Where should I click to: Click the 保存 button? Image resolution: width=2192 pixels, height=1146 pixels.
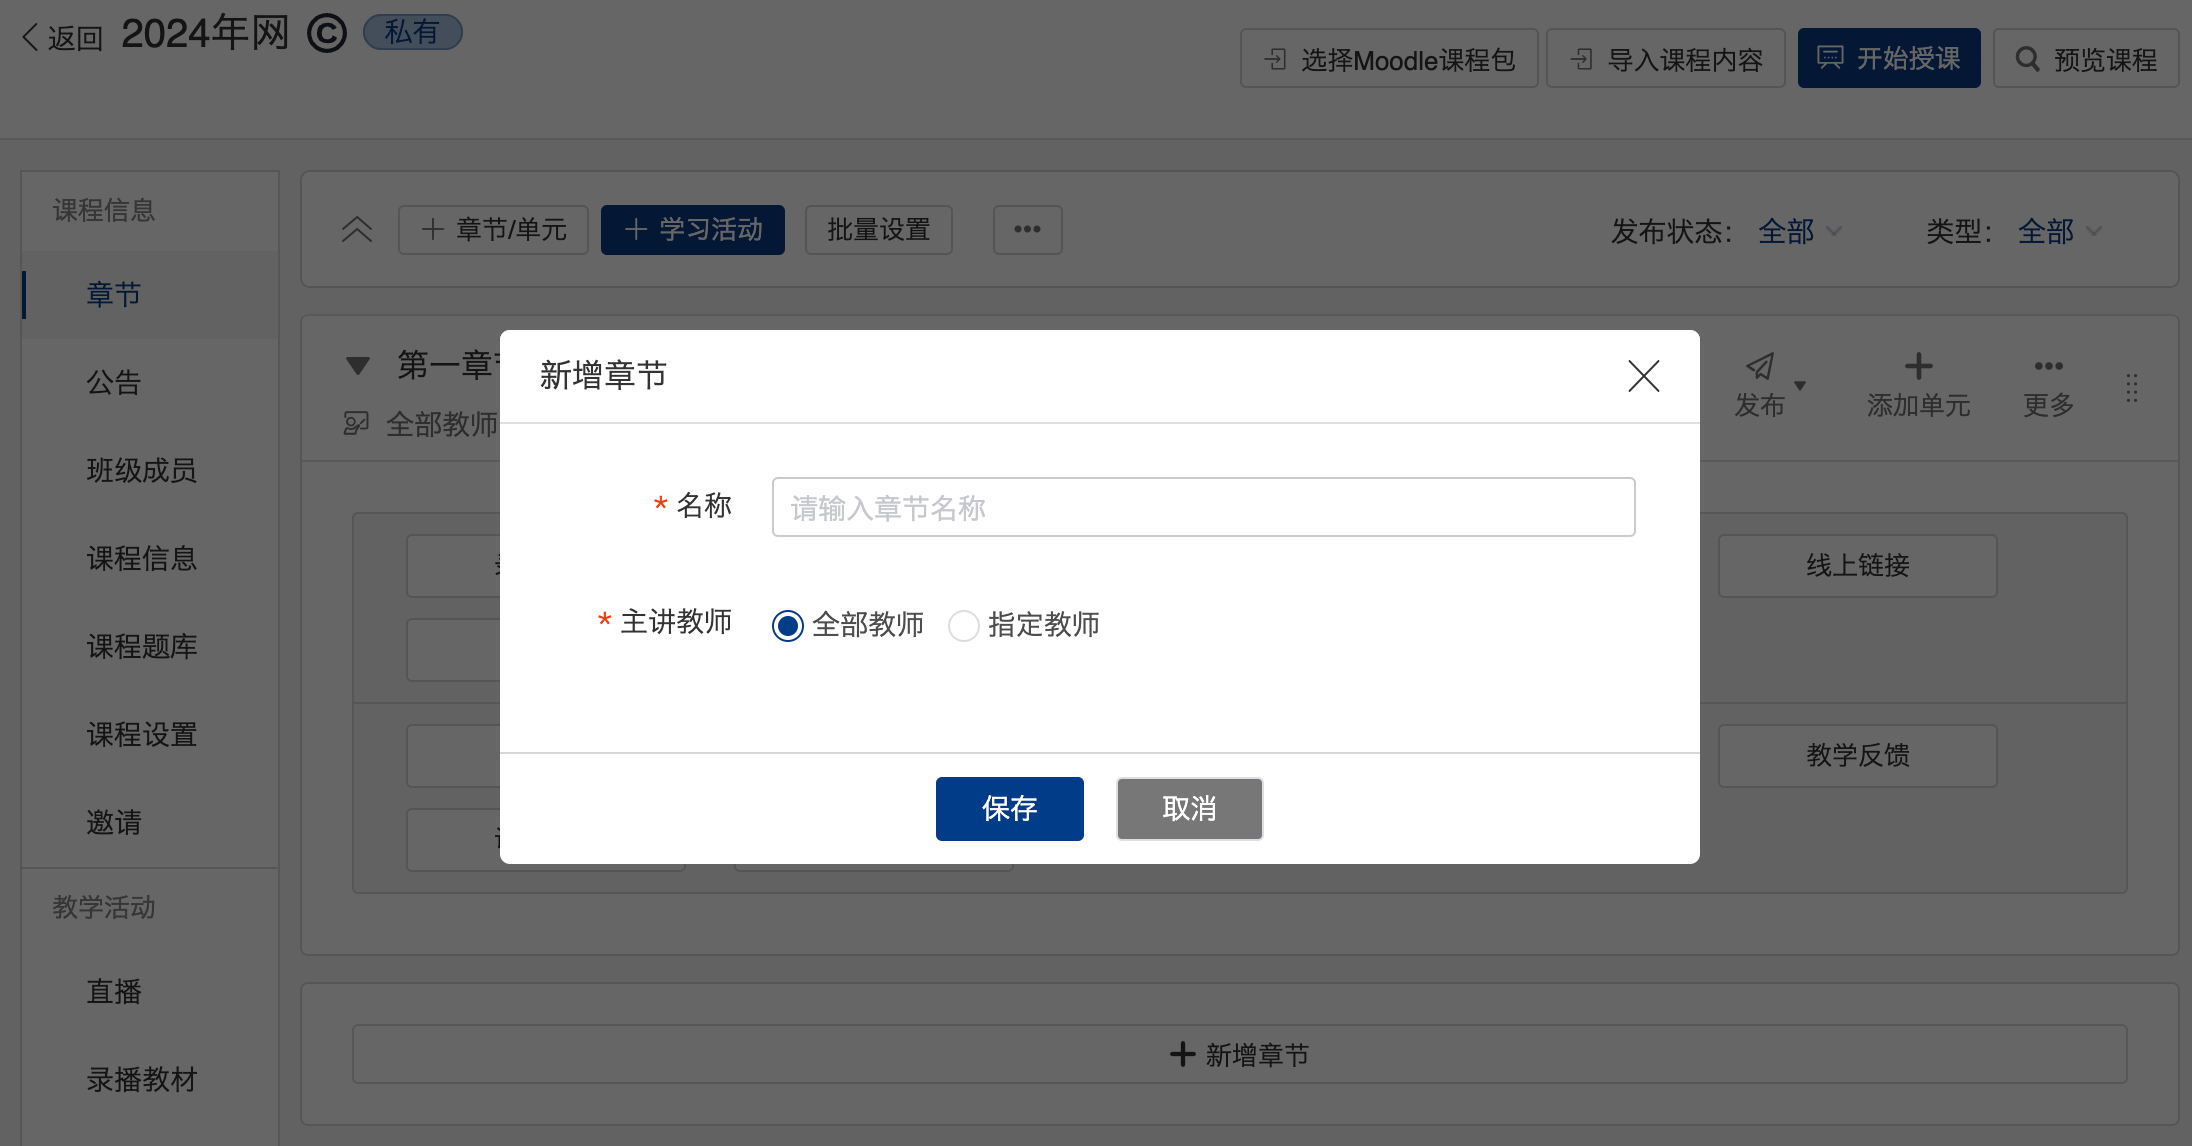click(1009, 808)
